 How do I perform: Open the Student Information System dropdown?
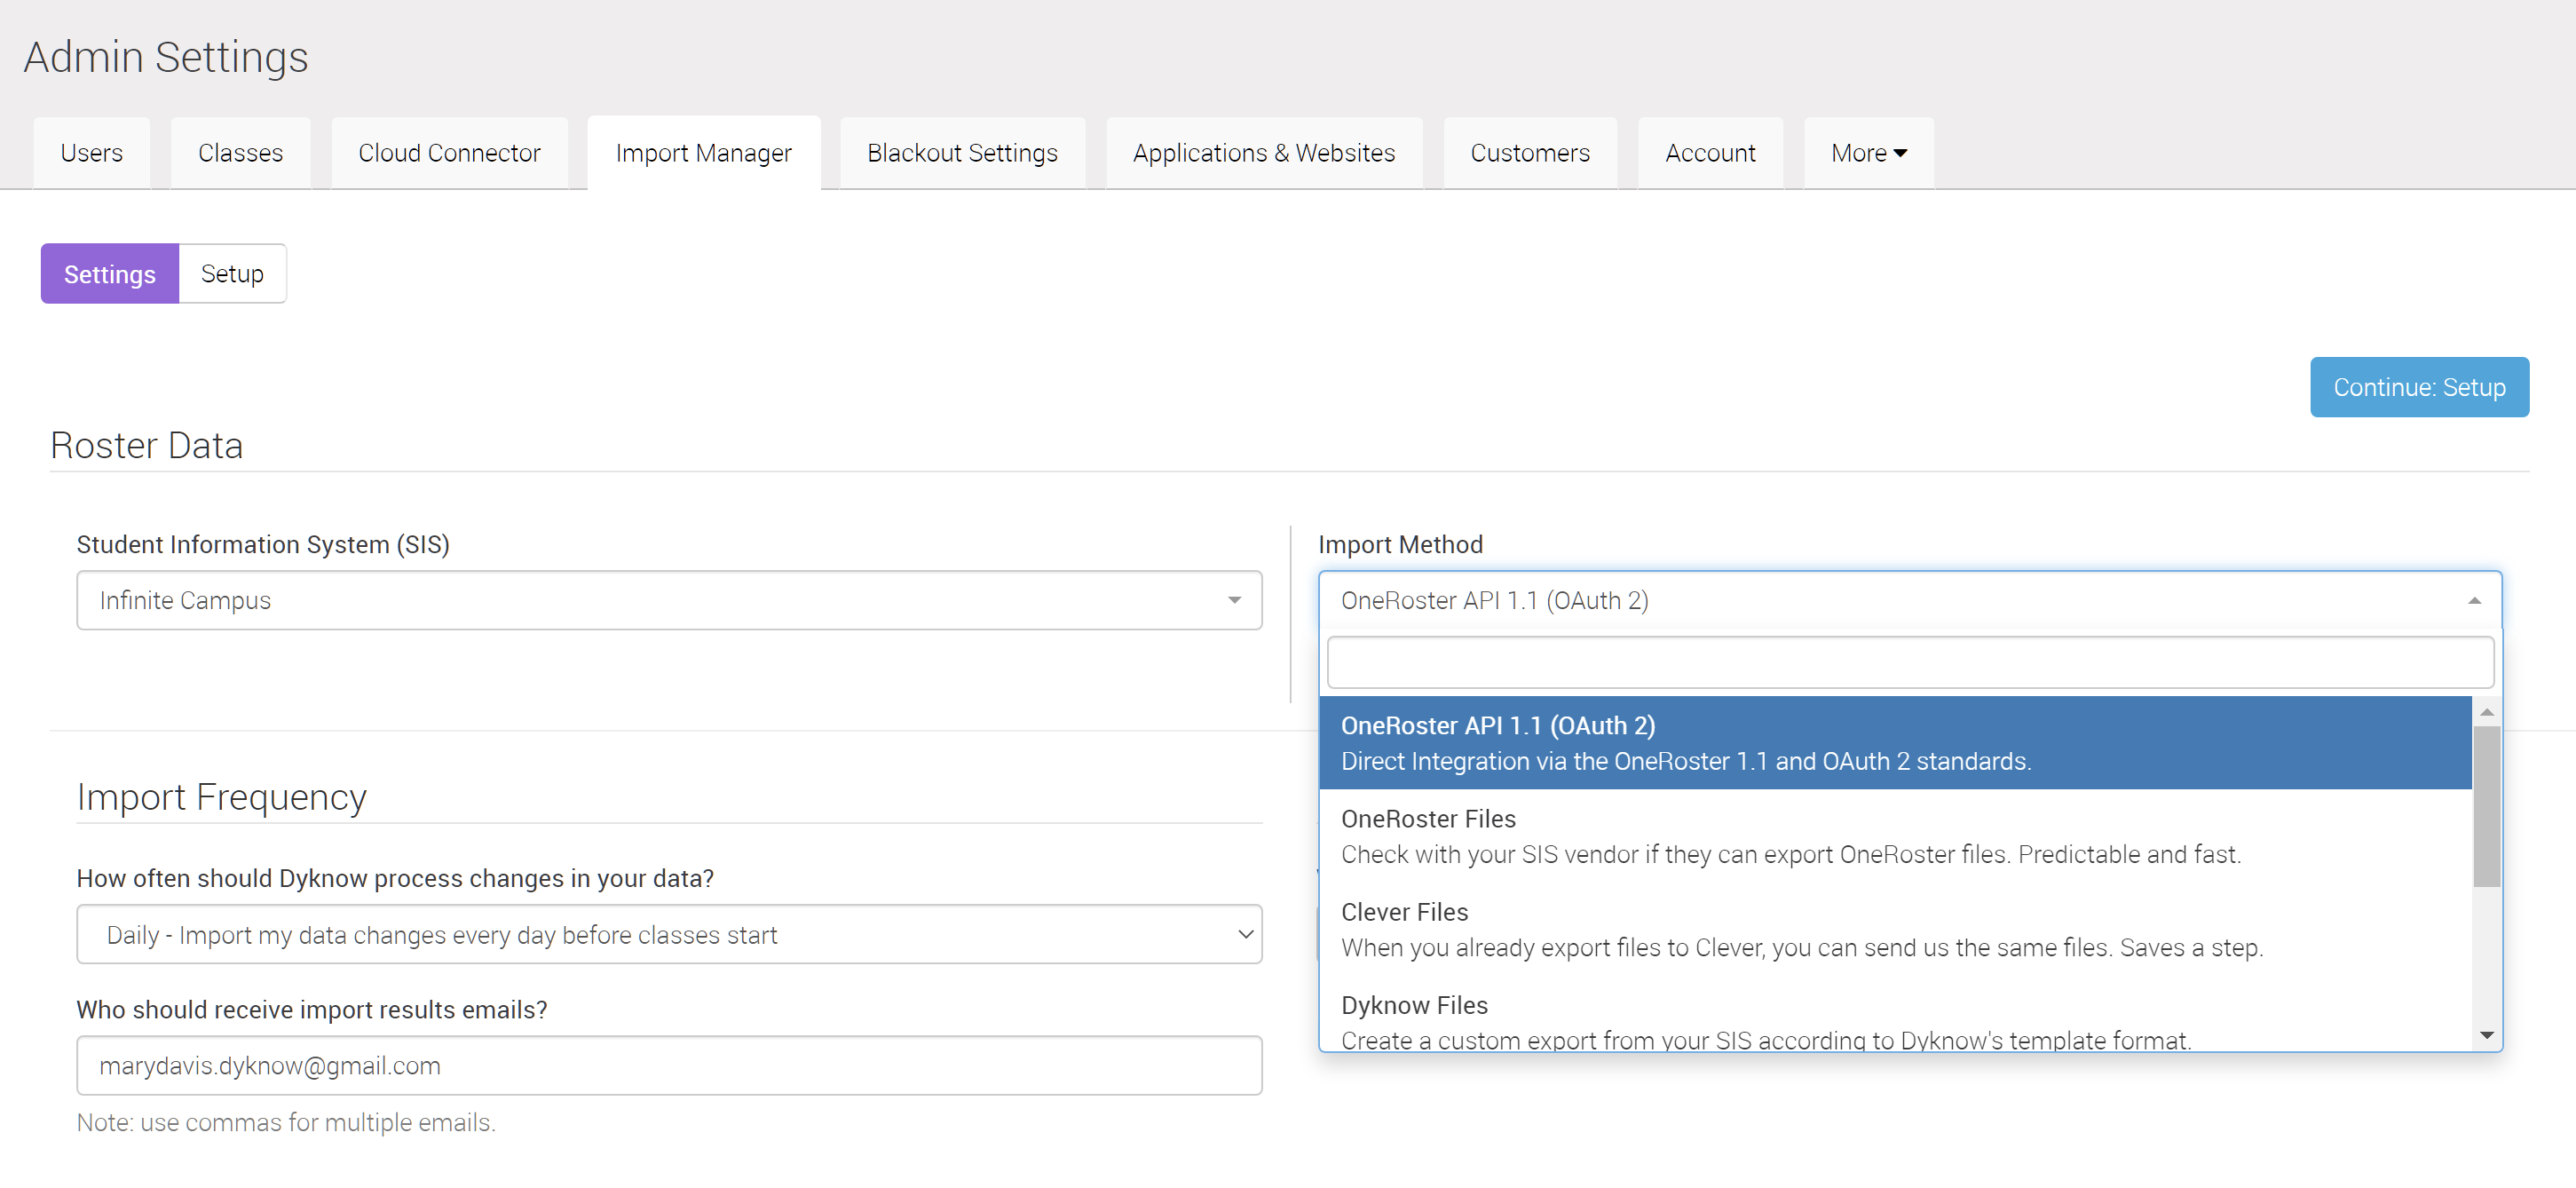pos(669,600)
